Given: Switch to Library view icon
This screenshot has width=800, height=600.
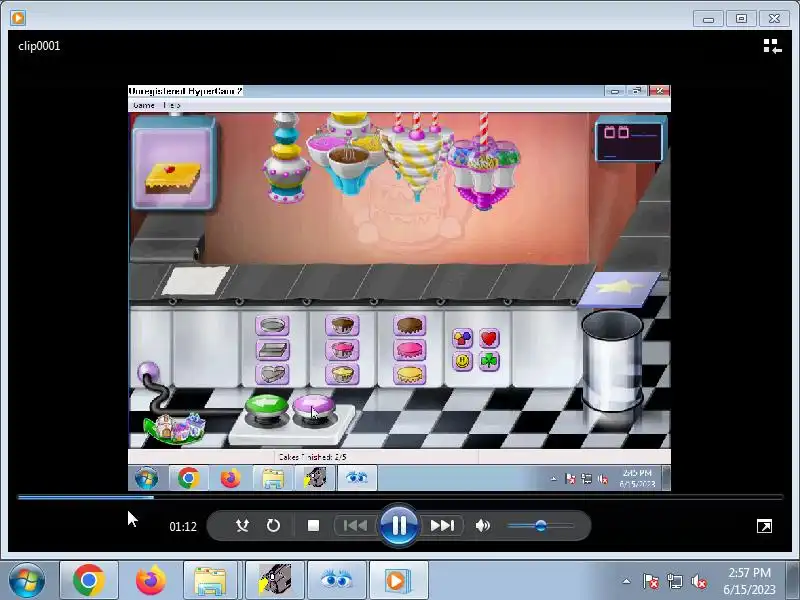Looking at the screenshot, I should [x=772, y=46].
